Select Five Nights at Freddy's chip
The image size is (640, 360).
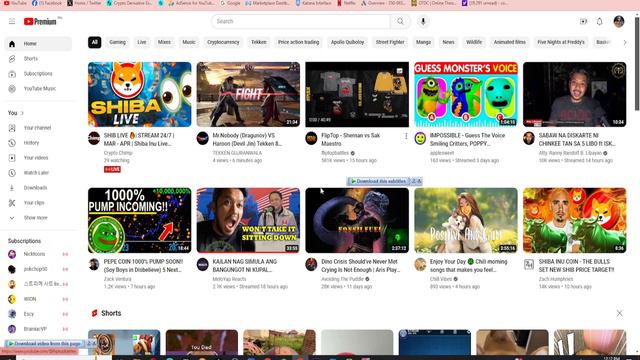561,42
